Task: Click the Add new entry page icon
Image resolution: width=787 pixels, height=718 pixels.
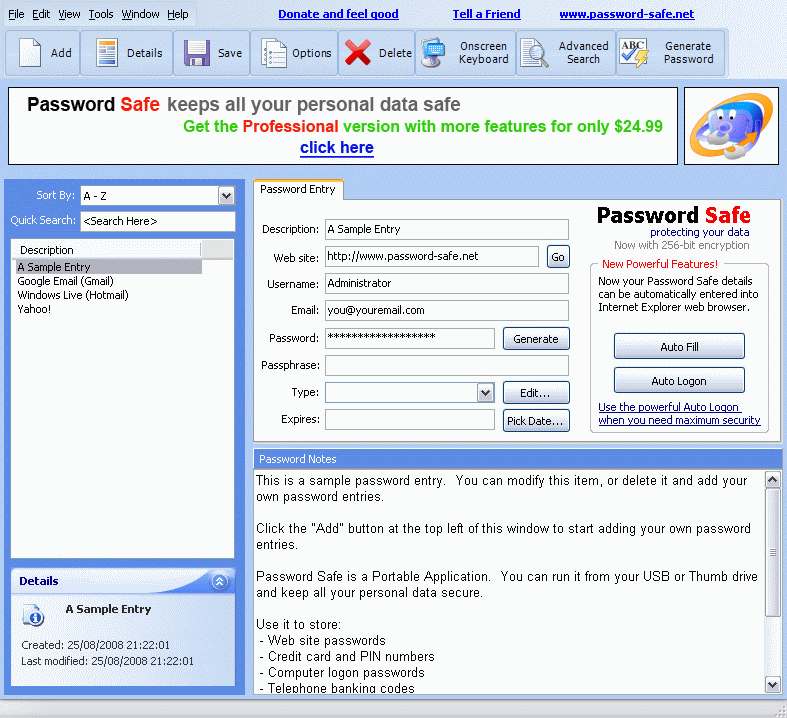Action: coord(30,53)
